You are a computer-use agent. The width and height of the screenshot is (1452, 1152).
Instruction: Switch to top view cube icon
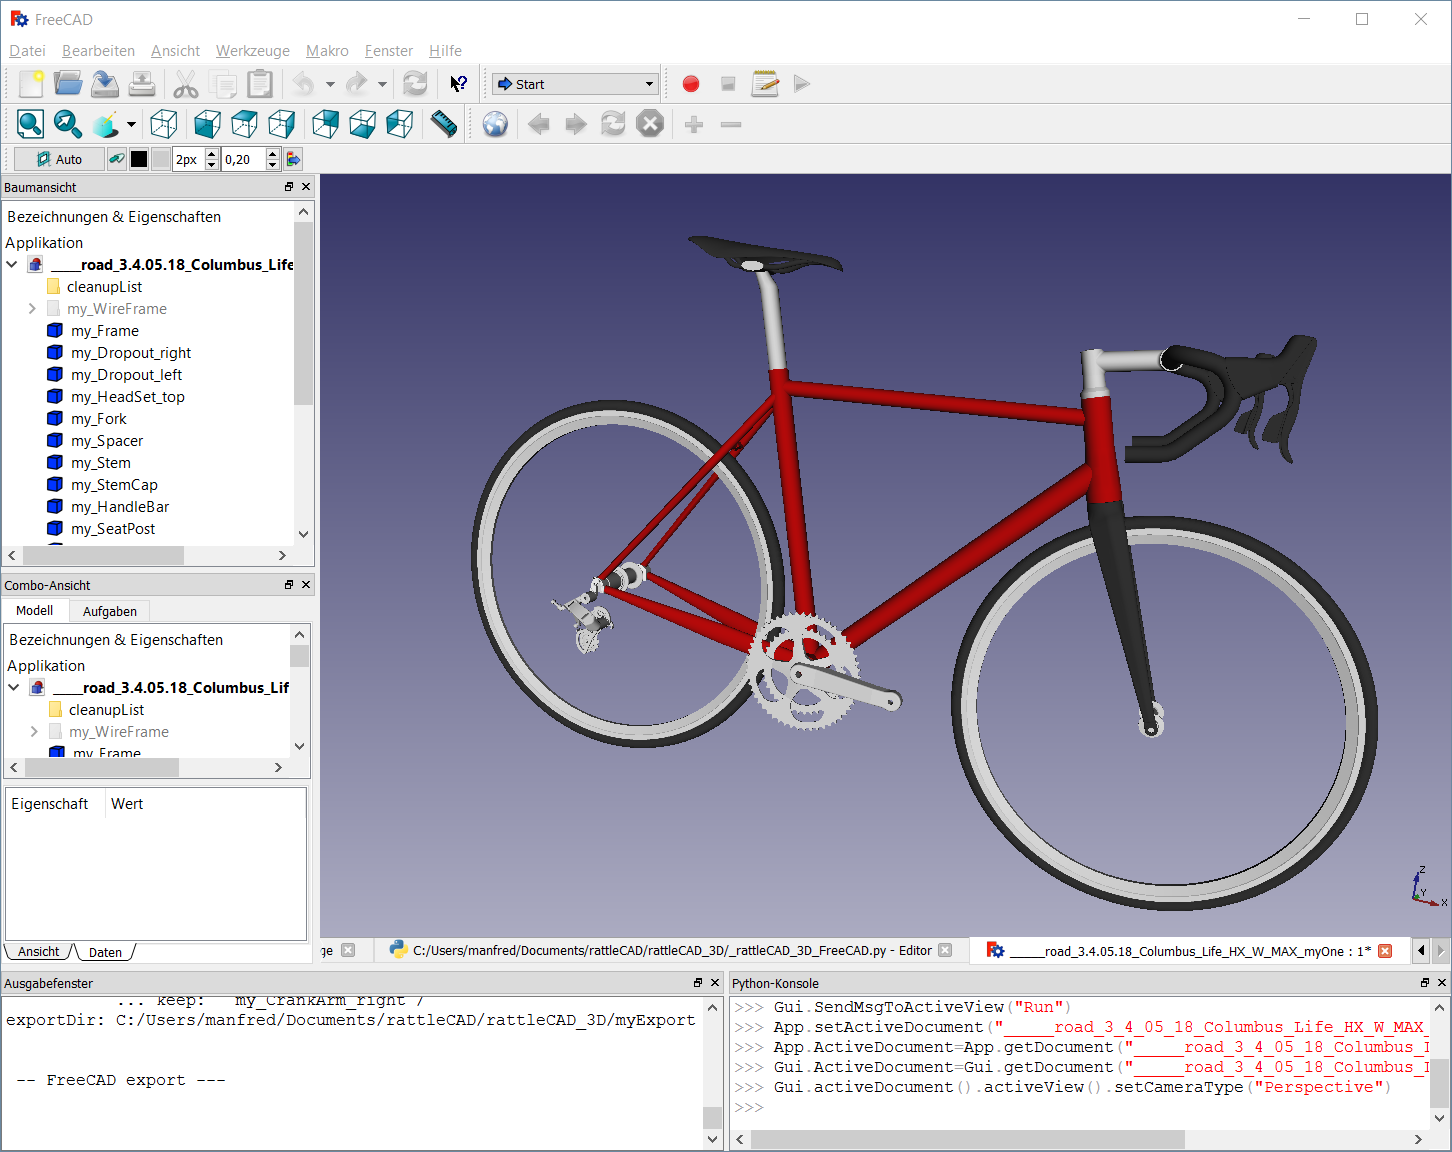point(244,124)
